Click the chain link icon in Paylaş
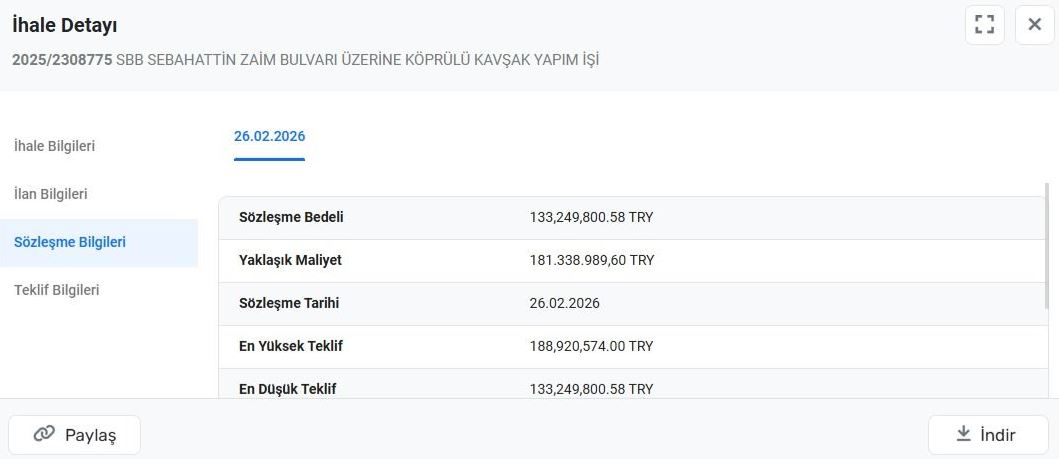The image size is (1059, 459). point(44,434)
